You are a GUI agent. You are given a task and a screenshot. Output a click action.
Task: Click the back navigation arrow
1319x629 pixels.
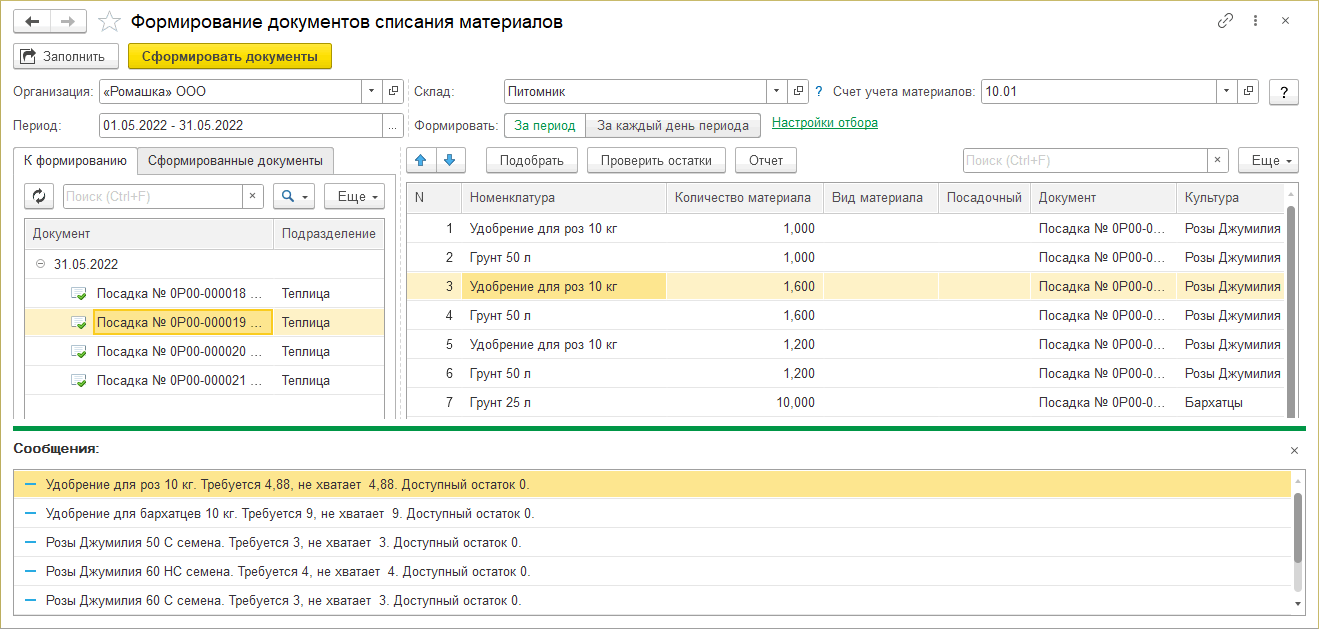pos(32,21)
